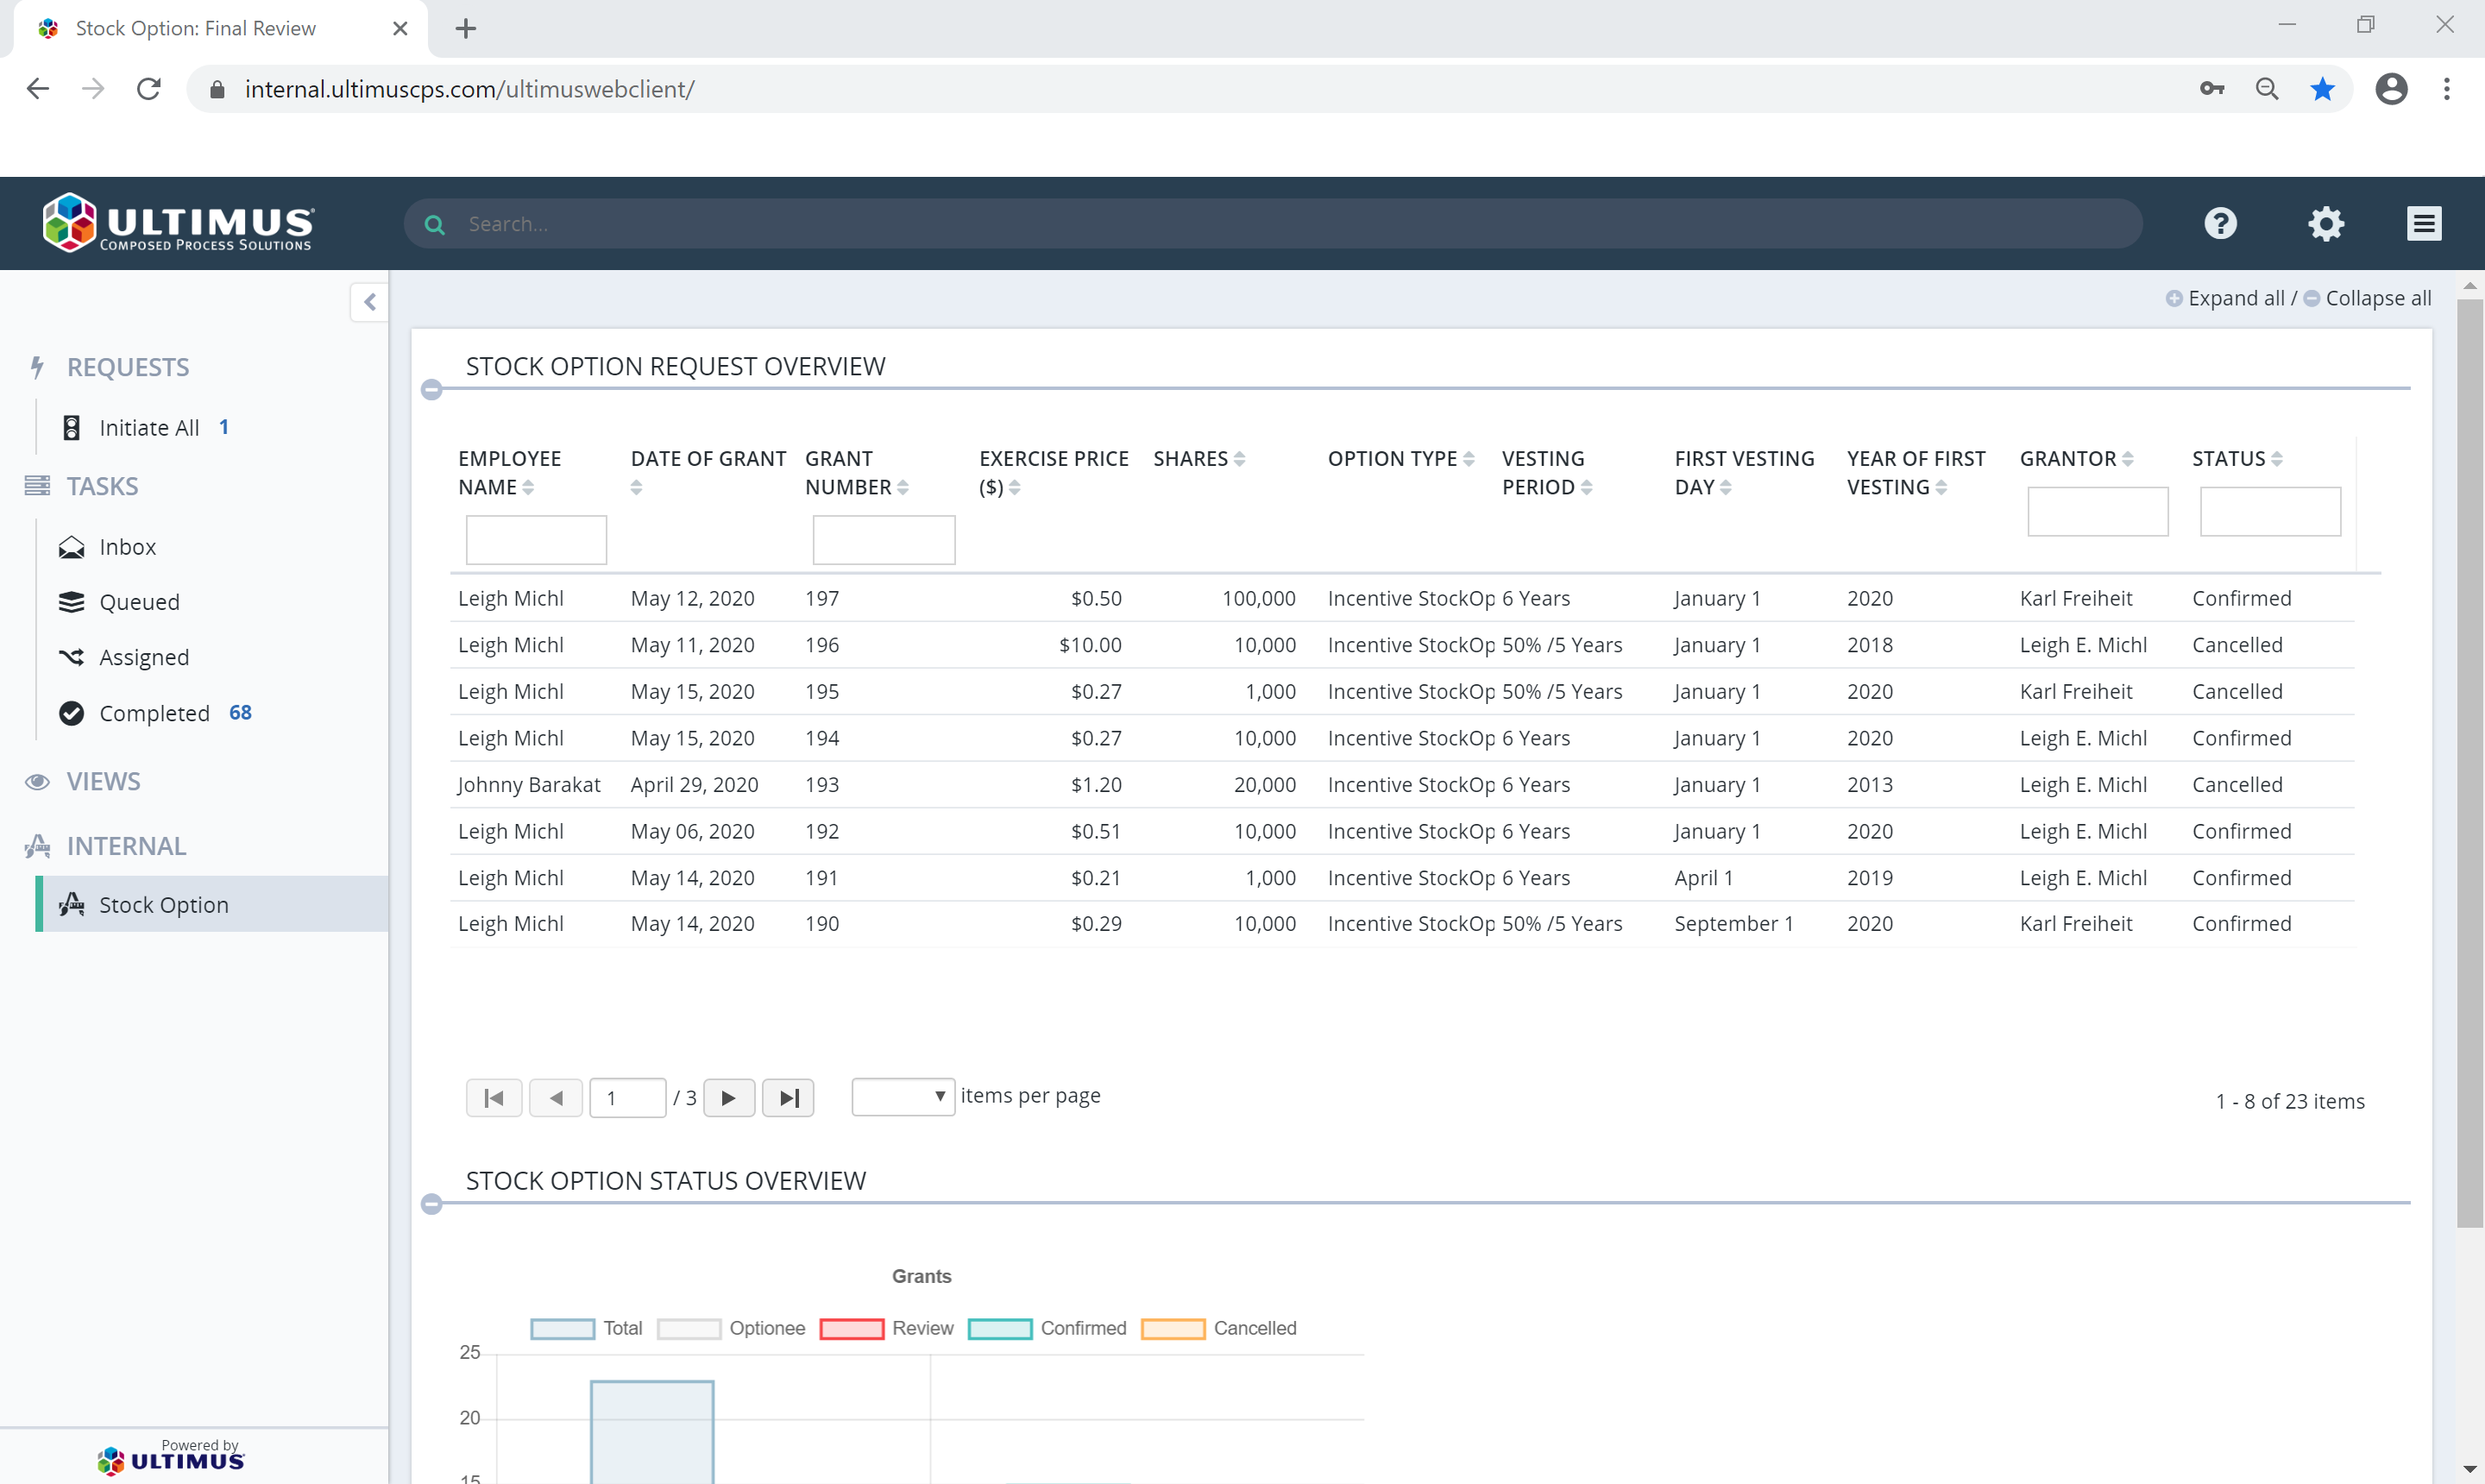Sort grants by Date of Grant column
The height and width of the screenshot is (1484, 2485).
(637, 487)
